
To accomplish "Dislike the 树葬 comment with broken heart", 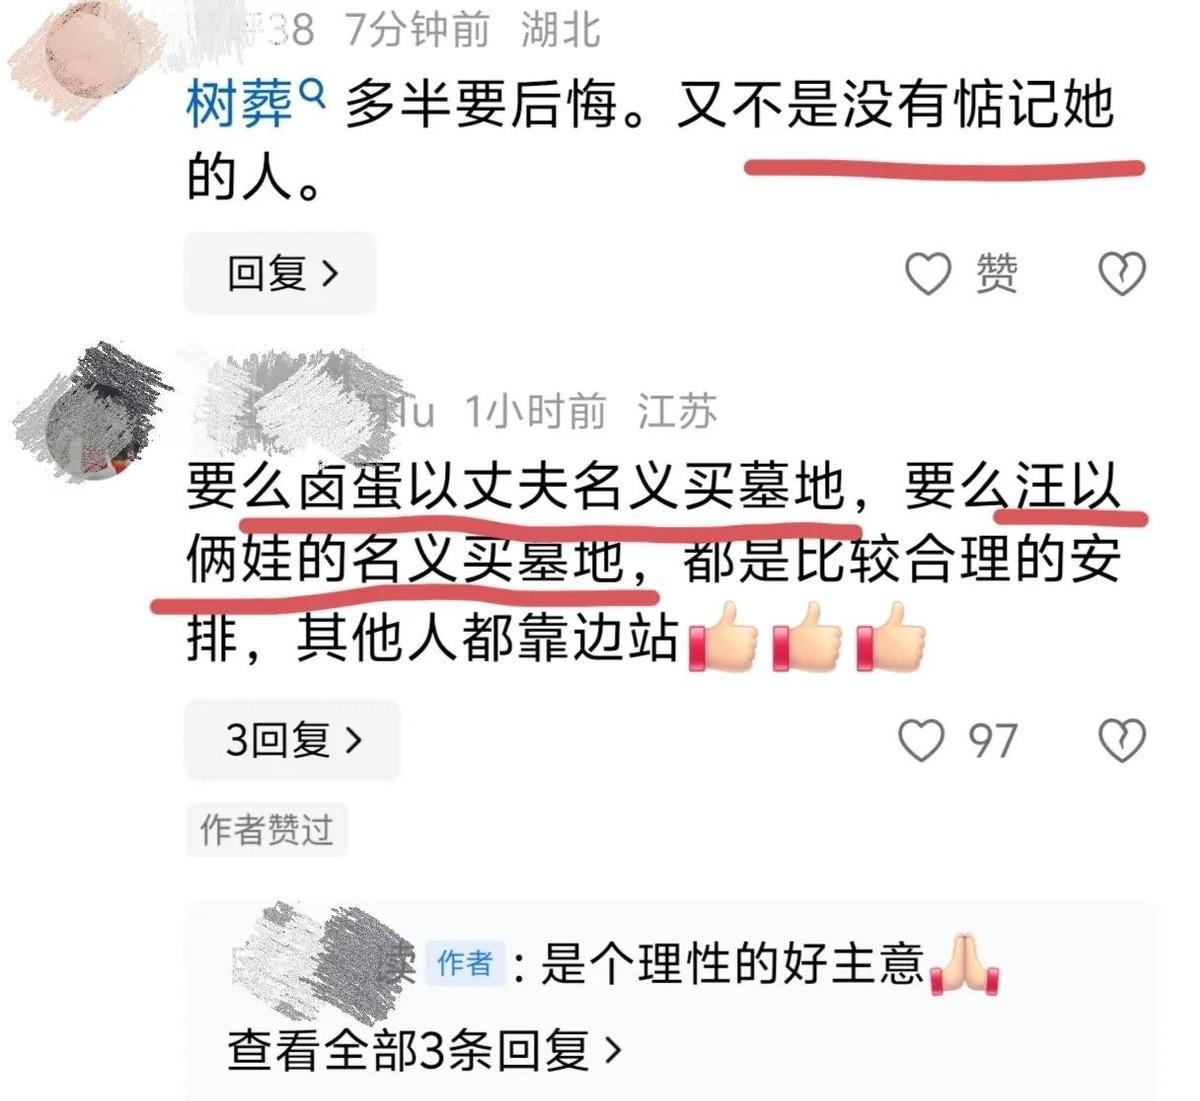I will pos(1121,274).
